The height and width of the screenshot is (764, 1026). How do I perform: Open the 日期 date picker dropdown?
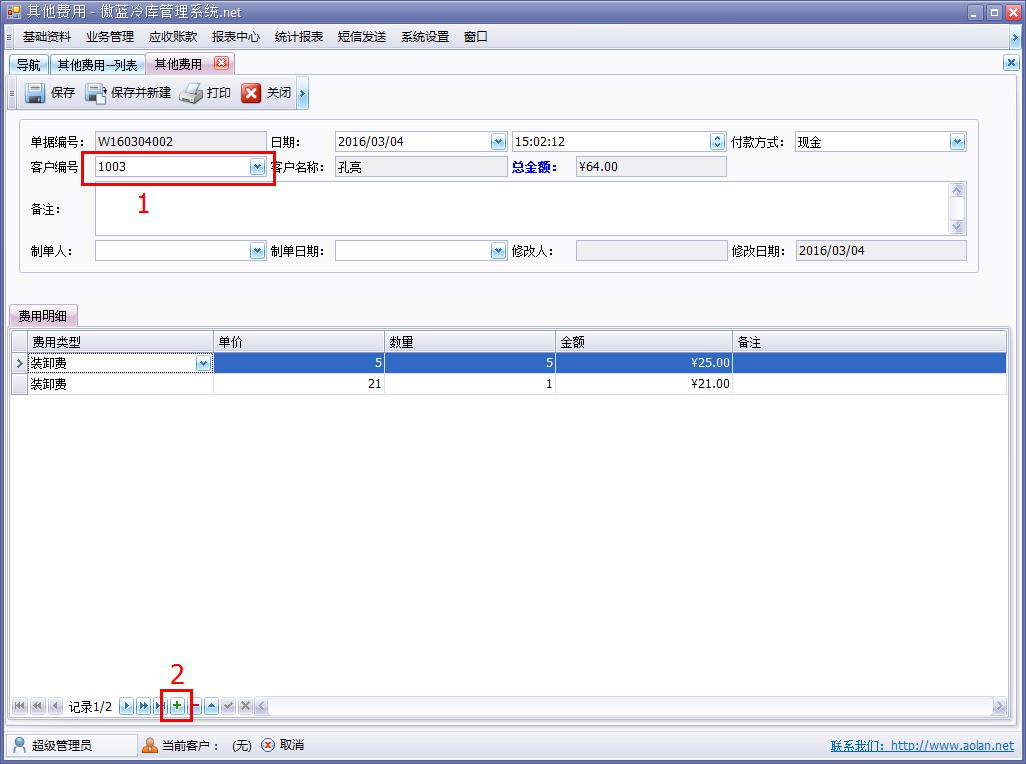click(x=497, y=141)
